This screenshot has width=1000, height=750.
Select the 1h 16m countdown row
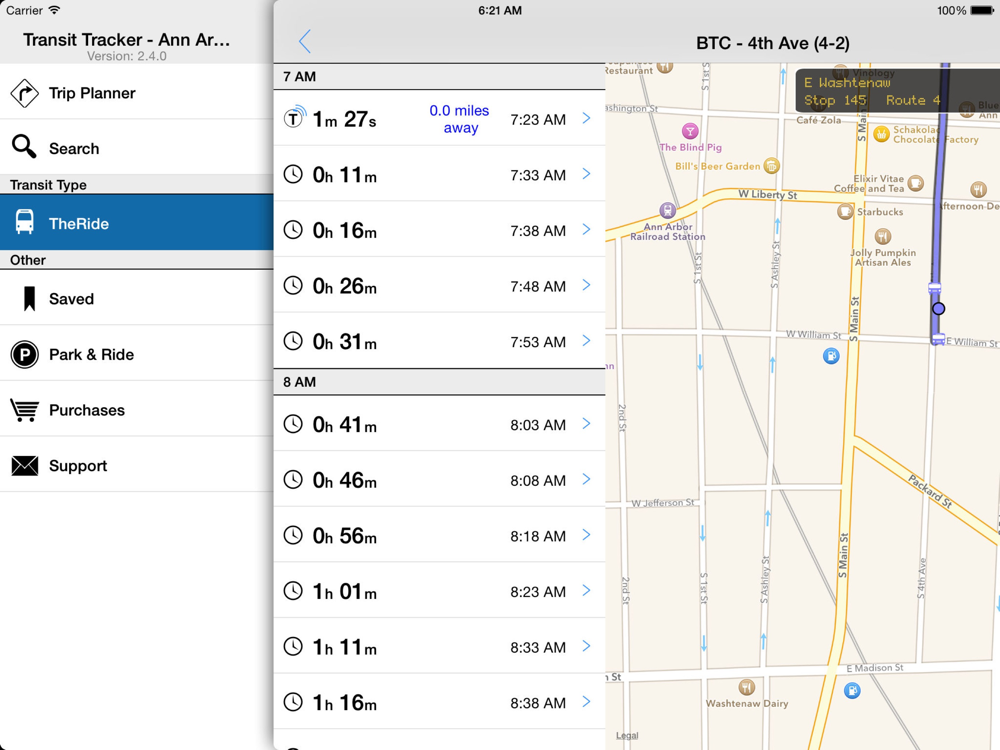[439, 702]
